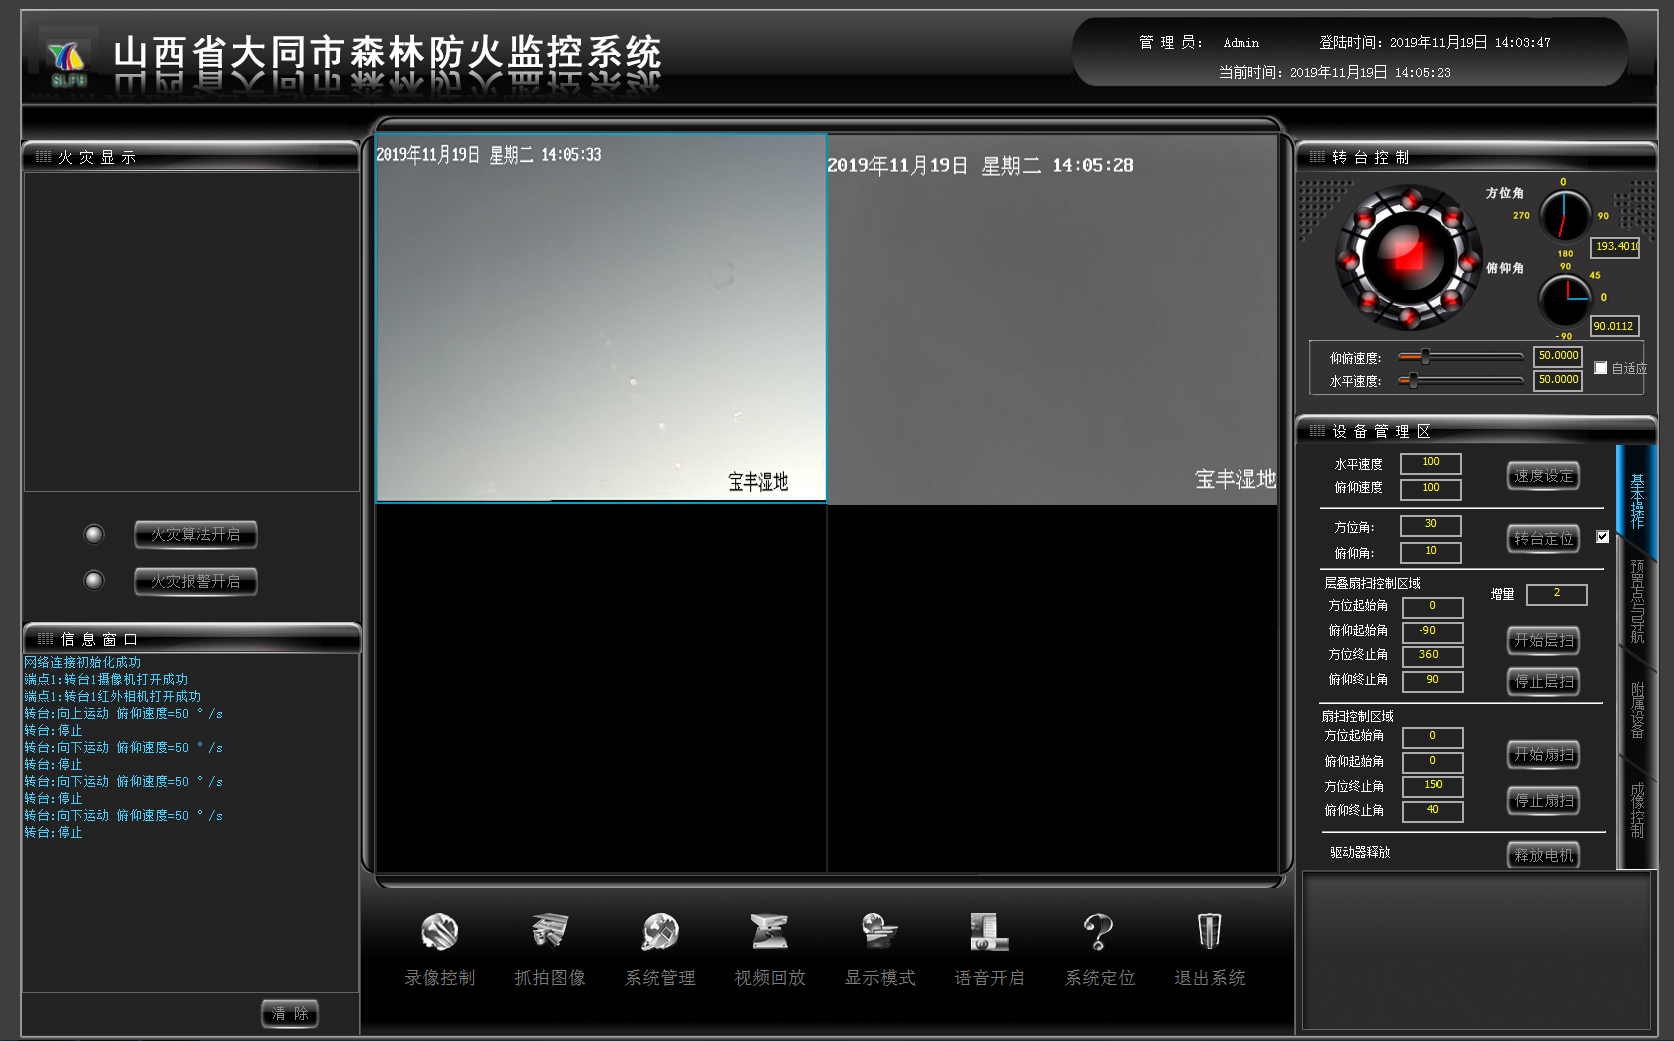Click the 方位终止角 field showing 360
Screen dimensions: 1674x1041
pos(1431,655)
